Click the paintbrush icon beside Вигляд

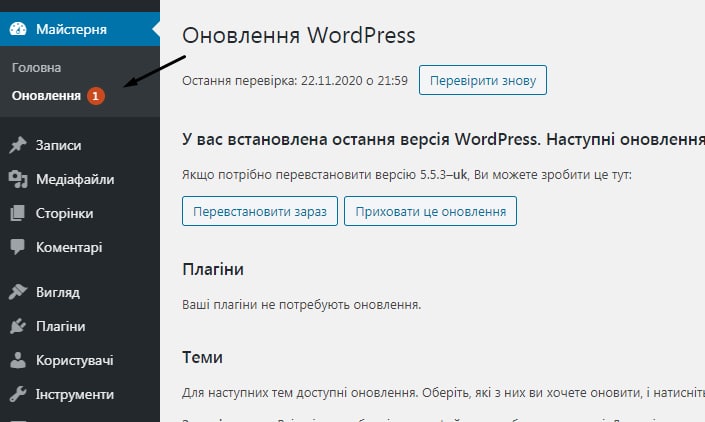[x=18, y=292]
